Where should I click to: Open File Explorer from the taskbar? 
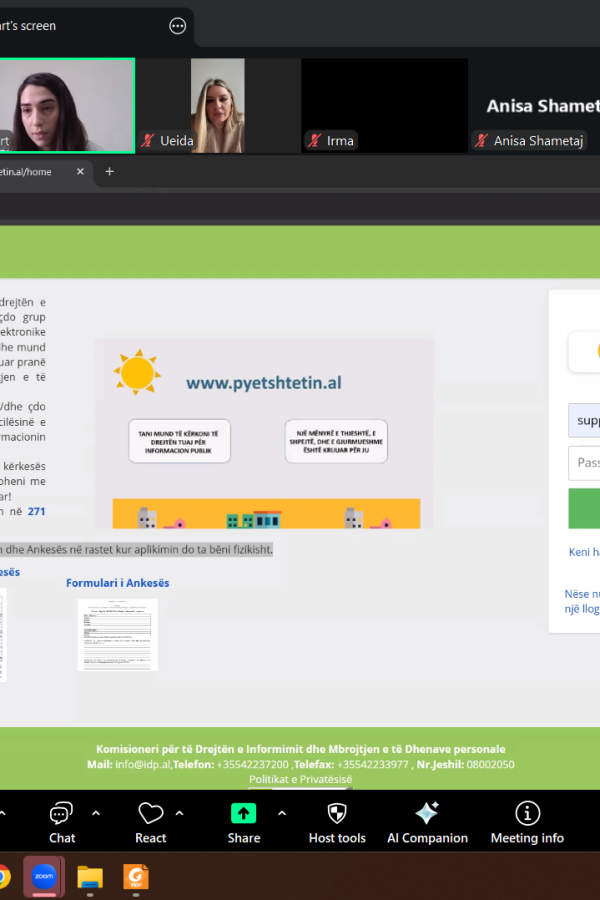coord(90,877)
